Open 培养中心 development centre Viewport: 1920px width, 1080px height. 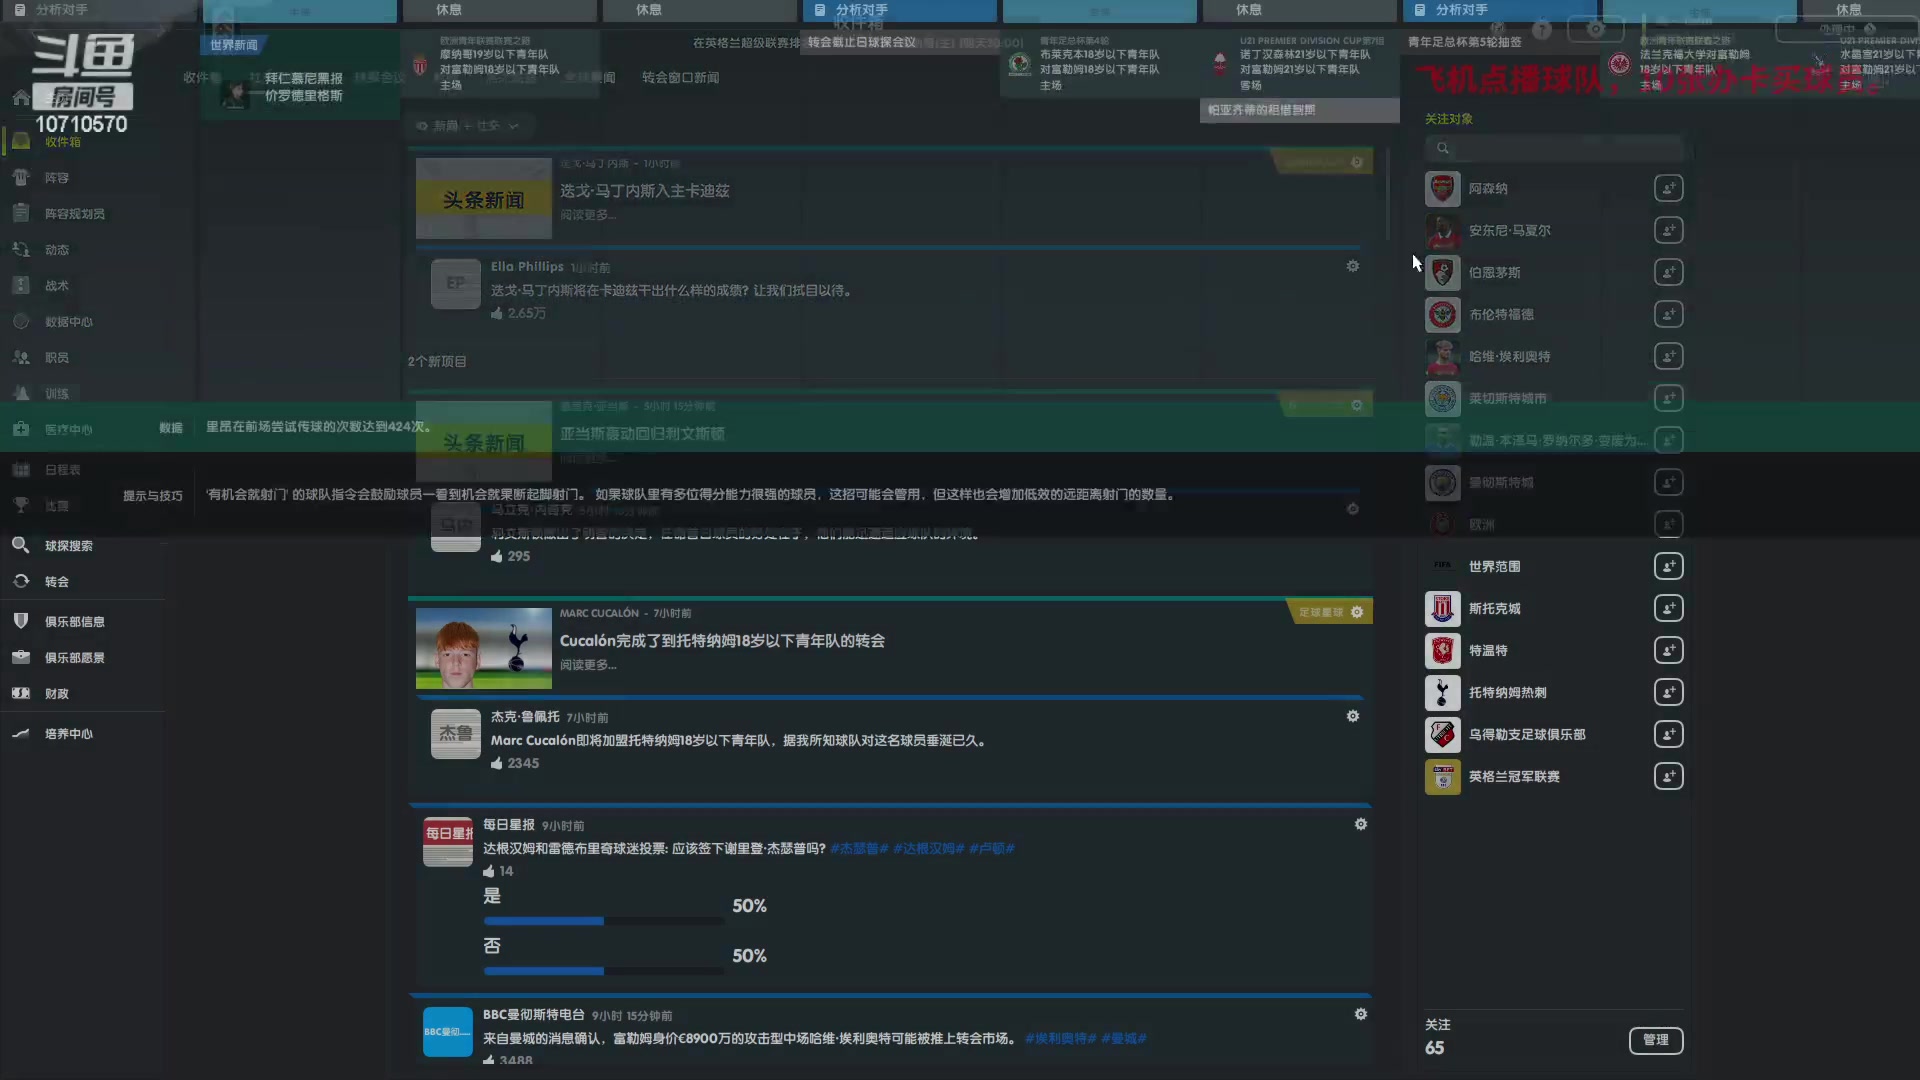point(68,734)
